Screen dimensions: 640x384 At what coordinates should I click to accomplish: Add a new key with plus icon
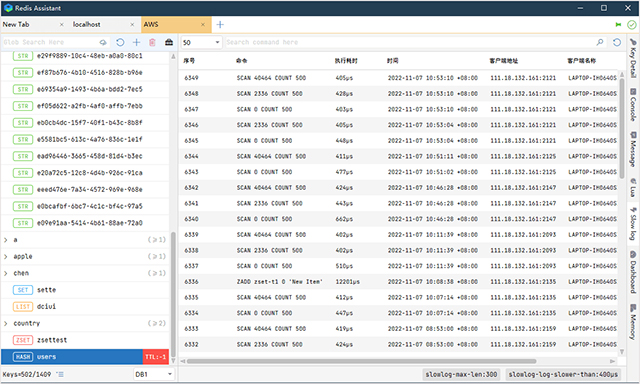tap(136, 42)
